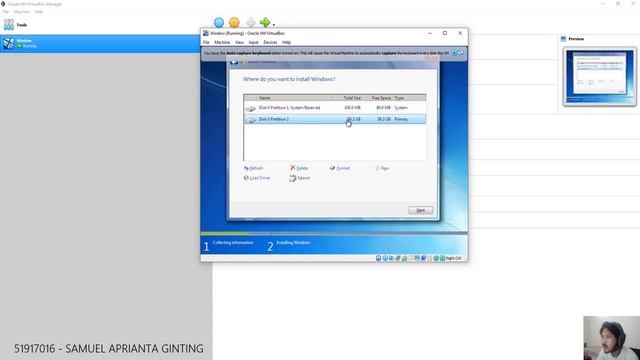
Task: Click the suppress-message icon at the notification bar's end
Action: coord(461,53)
